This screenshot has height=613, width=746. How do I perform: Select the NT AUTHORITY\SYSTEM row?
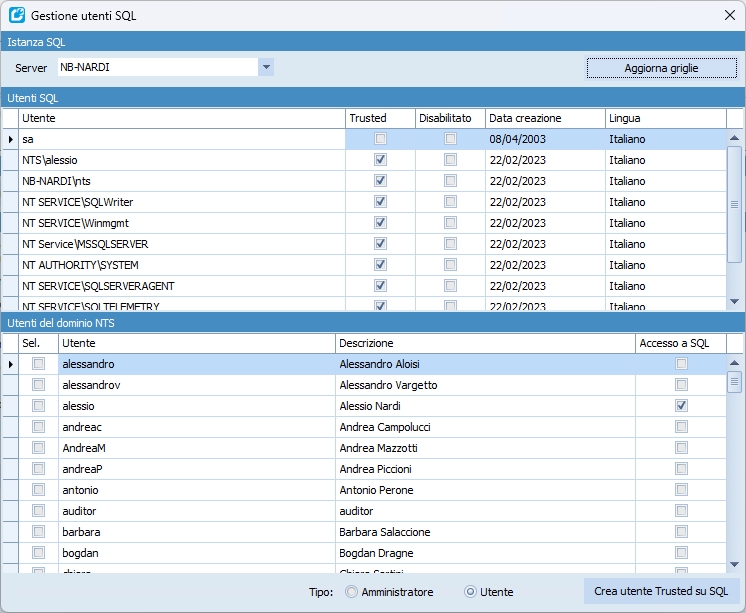pos(180,265)
